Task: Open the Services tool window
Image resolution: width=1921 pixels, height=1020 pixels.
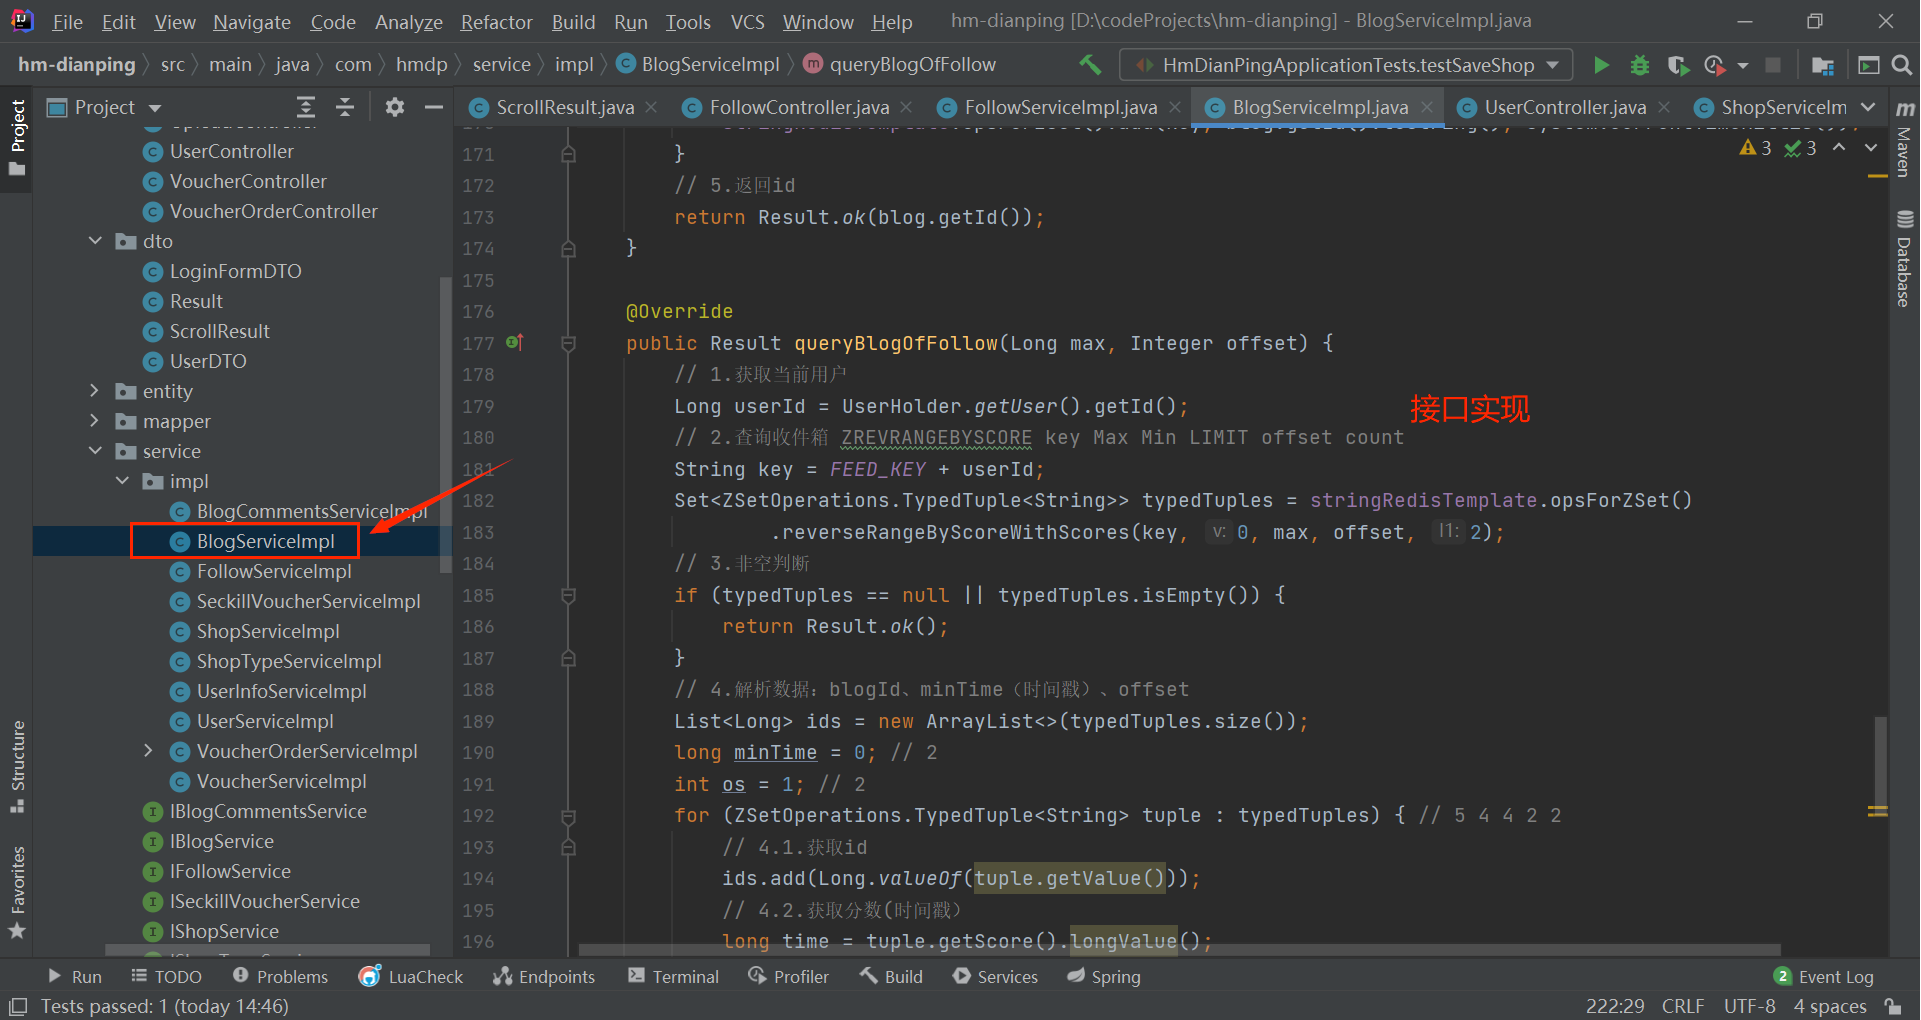Action: coord(995,976)
